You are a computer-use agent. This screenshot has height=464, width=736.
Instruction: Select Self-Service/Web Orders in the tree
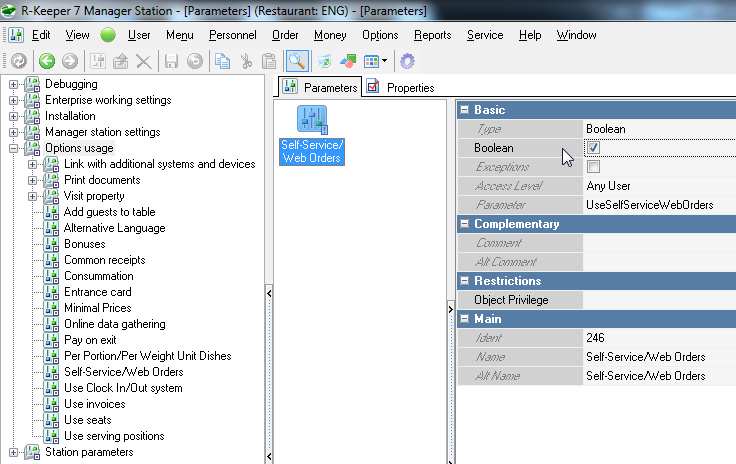pos(123,372)
